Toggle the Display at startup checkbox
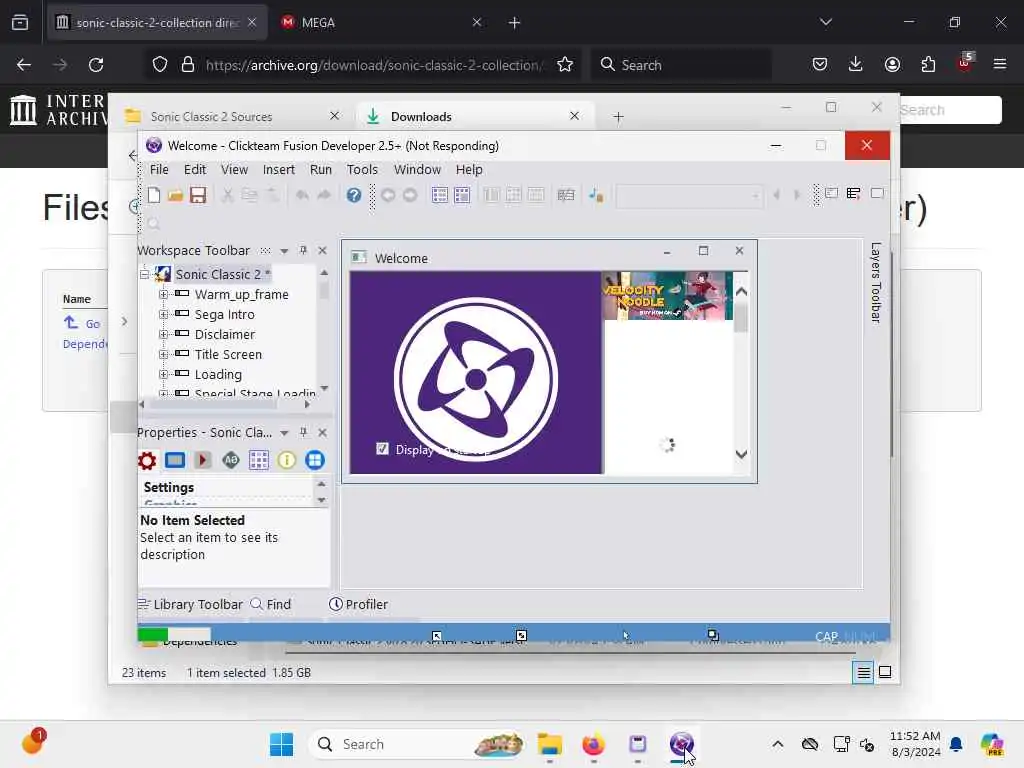 click(x=382, y=449)
